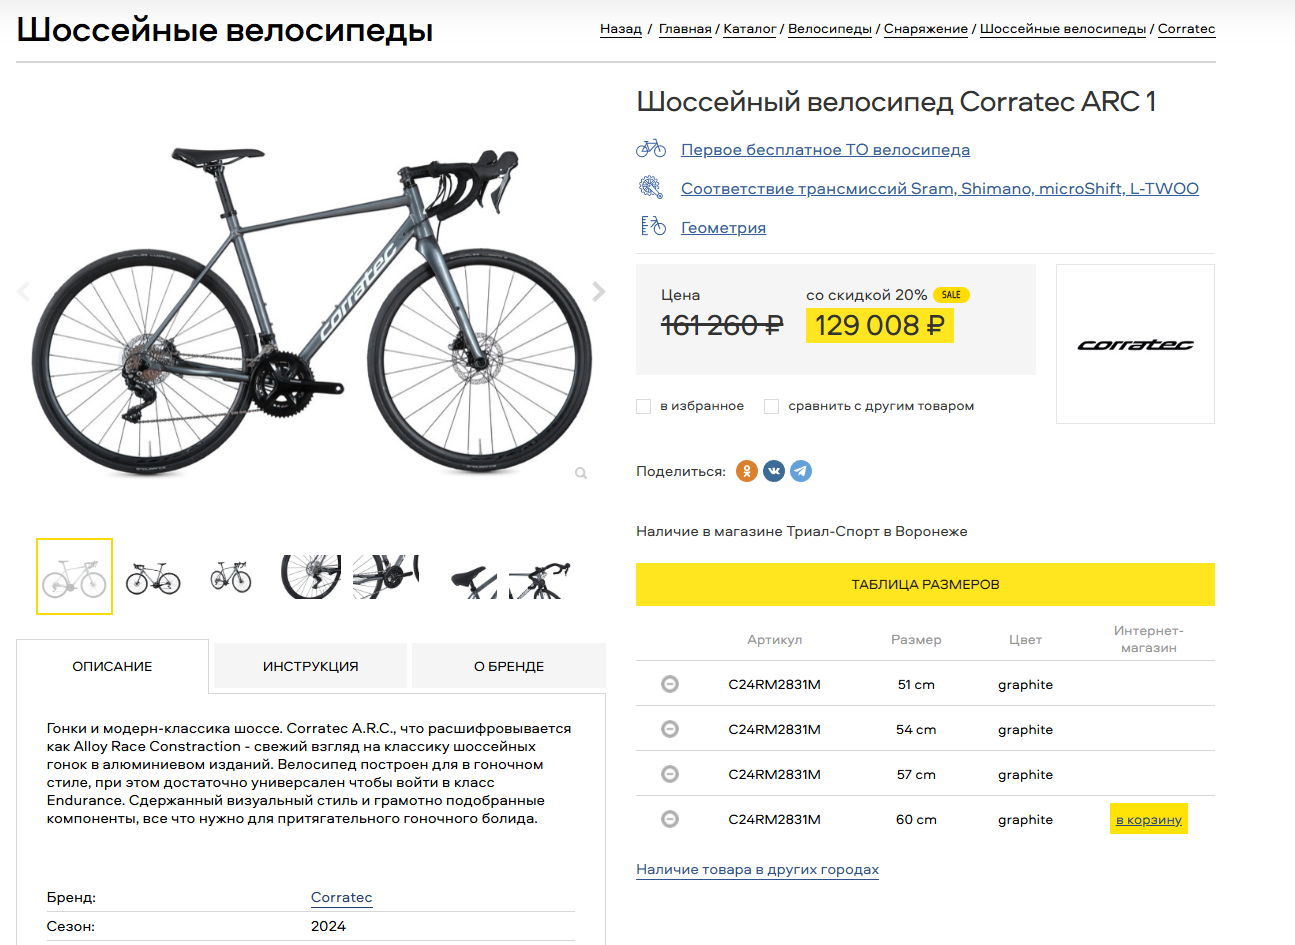Click the magnifier zoom icon on photo
Screen dimensions: 1295x945
pyautogui.click(x=581, y=473)
